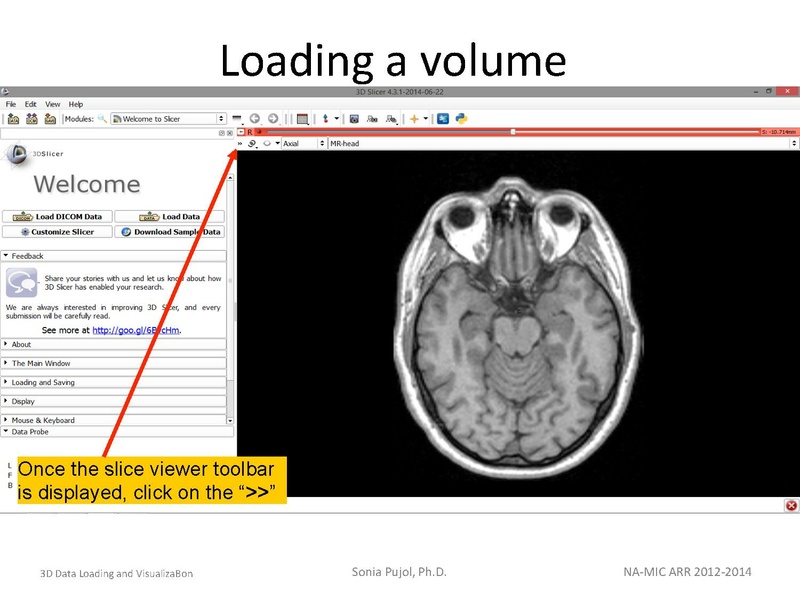Close the module panel with its x icon

[230, 133]
